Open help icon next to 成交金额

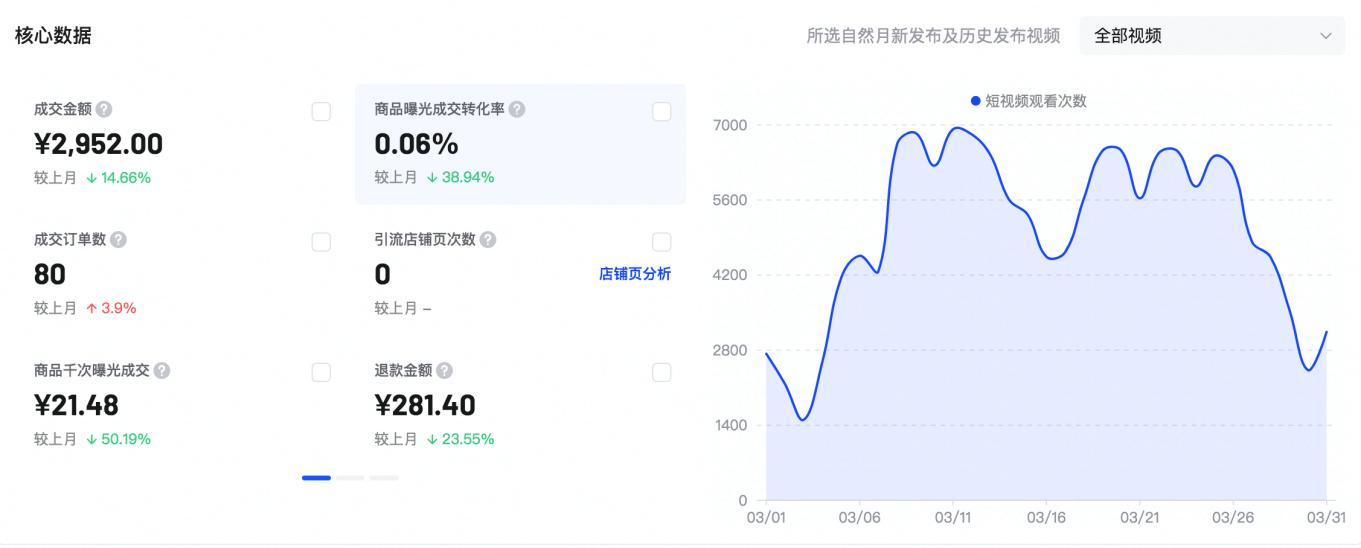104,109
